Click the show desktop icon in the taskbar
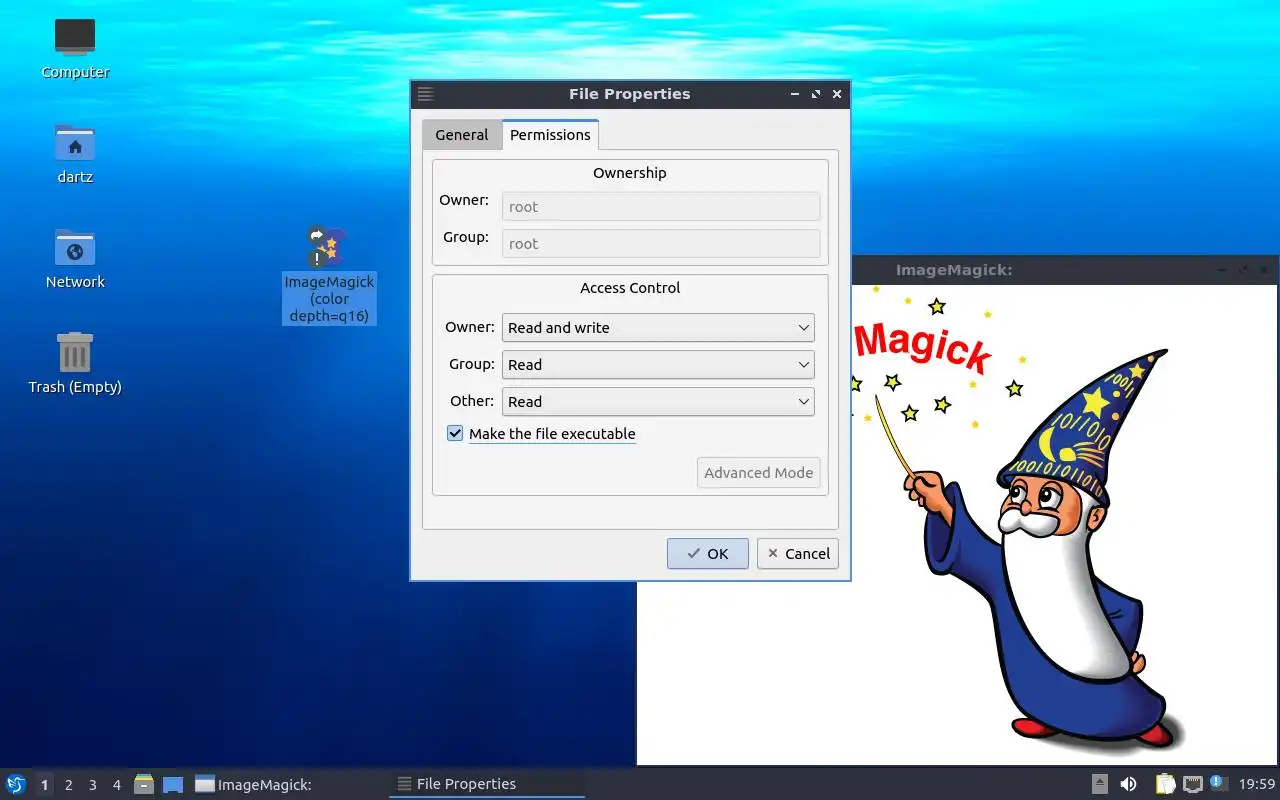Viewport: 1280px width, 800px height. tap(173, 784)
